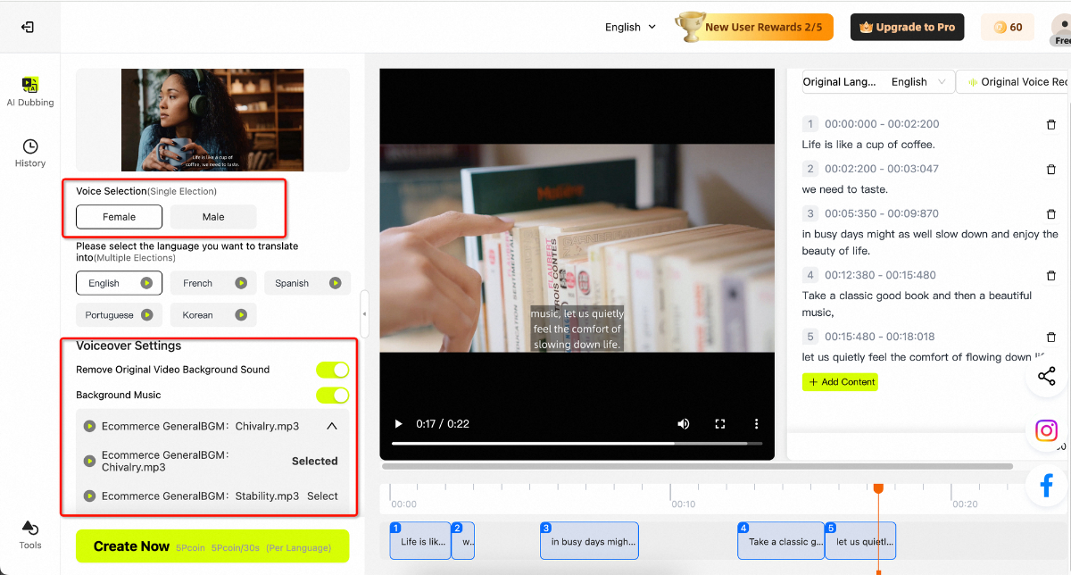Mute the video using the volume icon
This screenshot has height=576, width=1072.
pos(683,424)
